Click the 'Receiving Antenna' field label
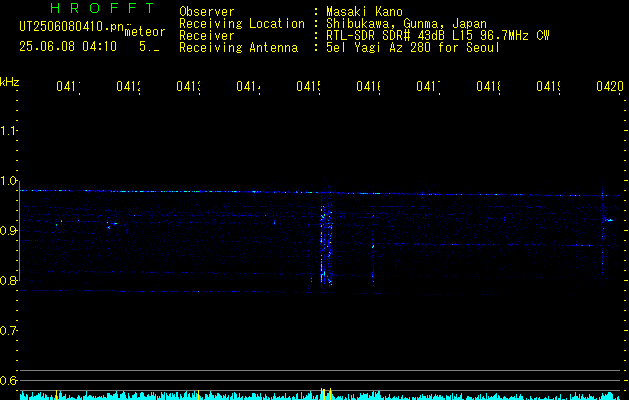Screen dimensions: 629x400 click(x=238, y=48)
